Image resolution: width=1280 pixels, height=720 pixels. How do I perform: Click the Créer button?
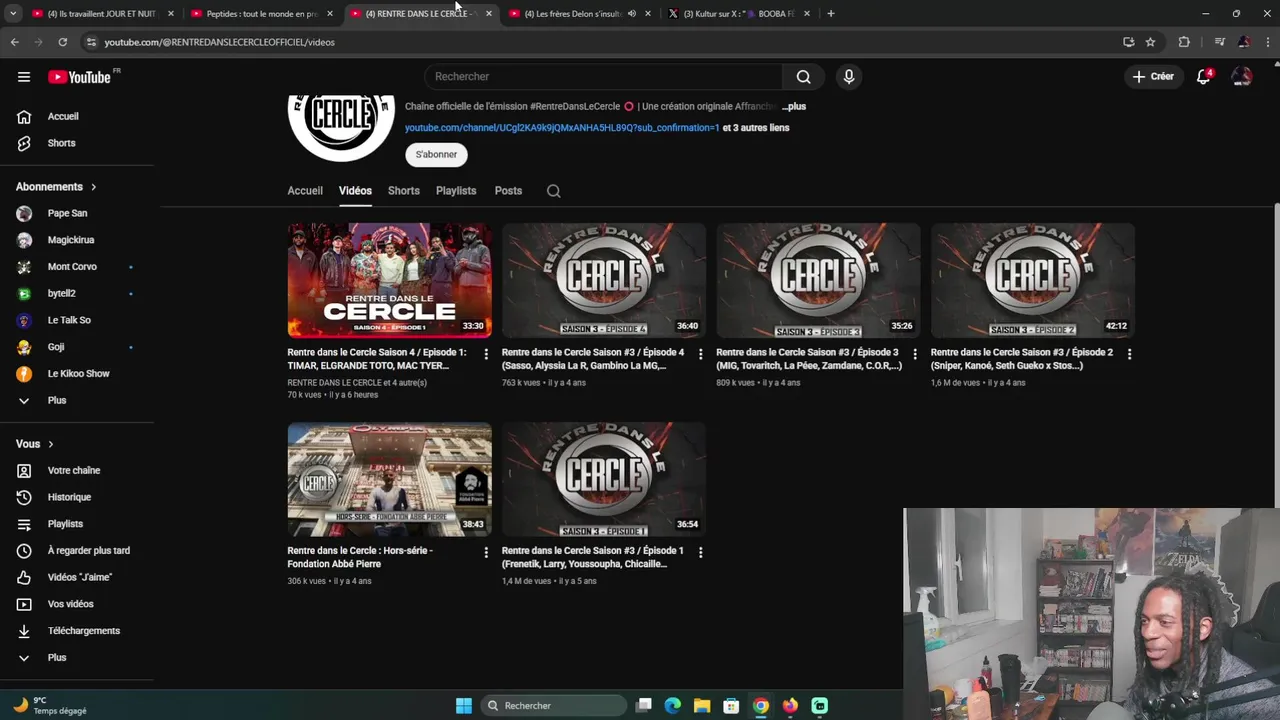point(1153,77)
